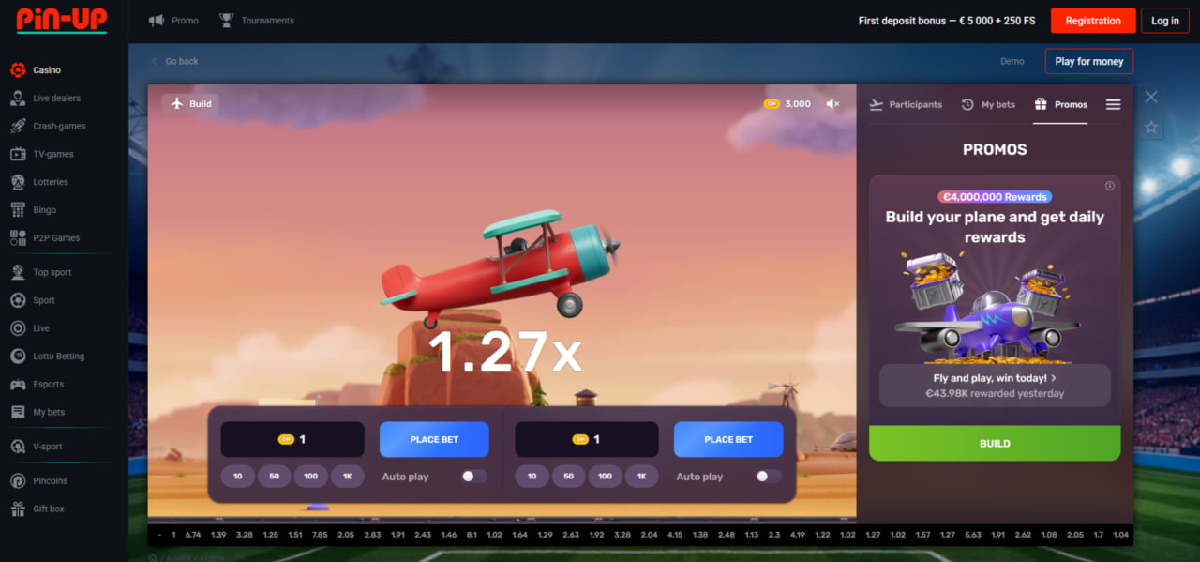Toggle Auto play in first bet panel
Screen dimensions: 1200x562
pos(474,476)
